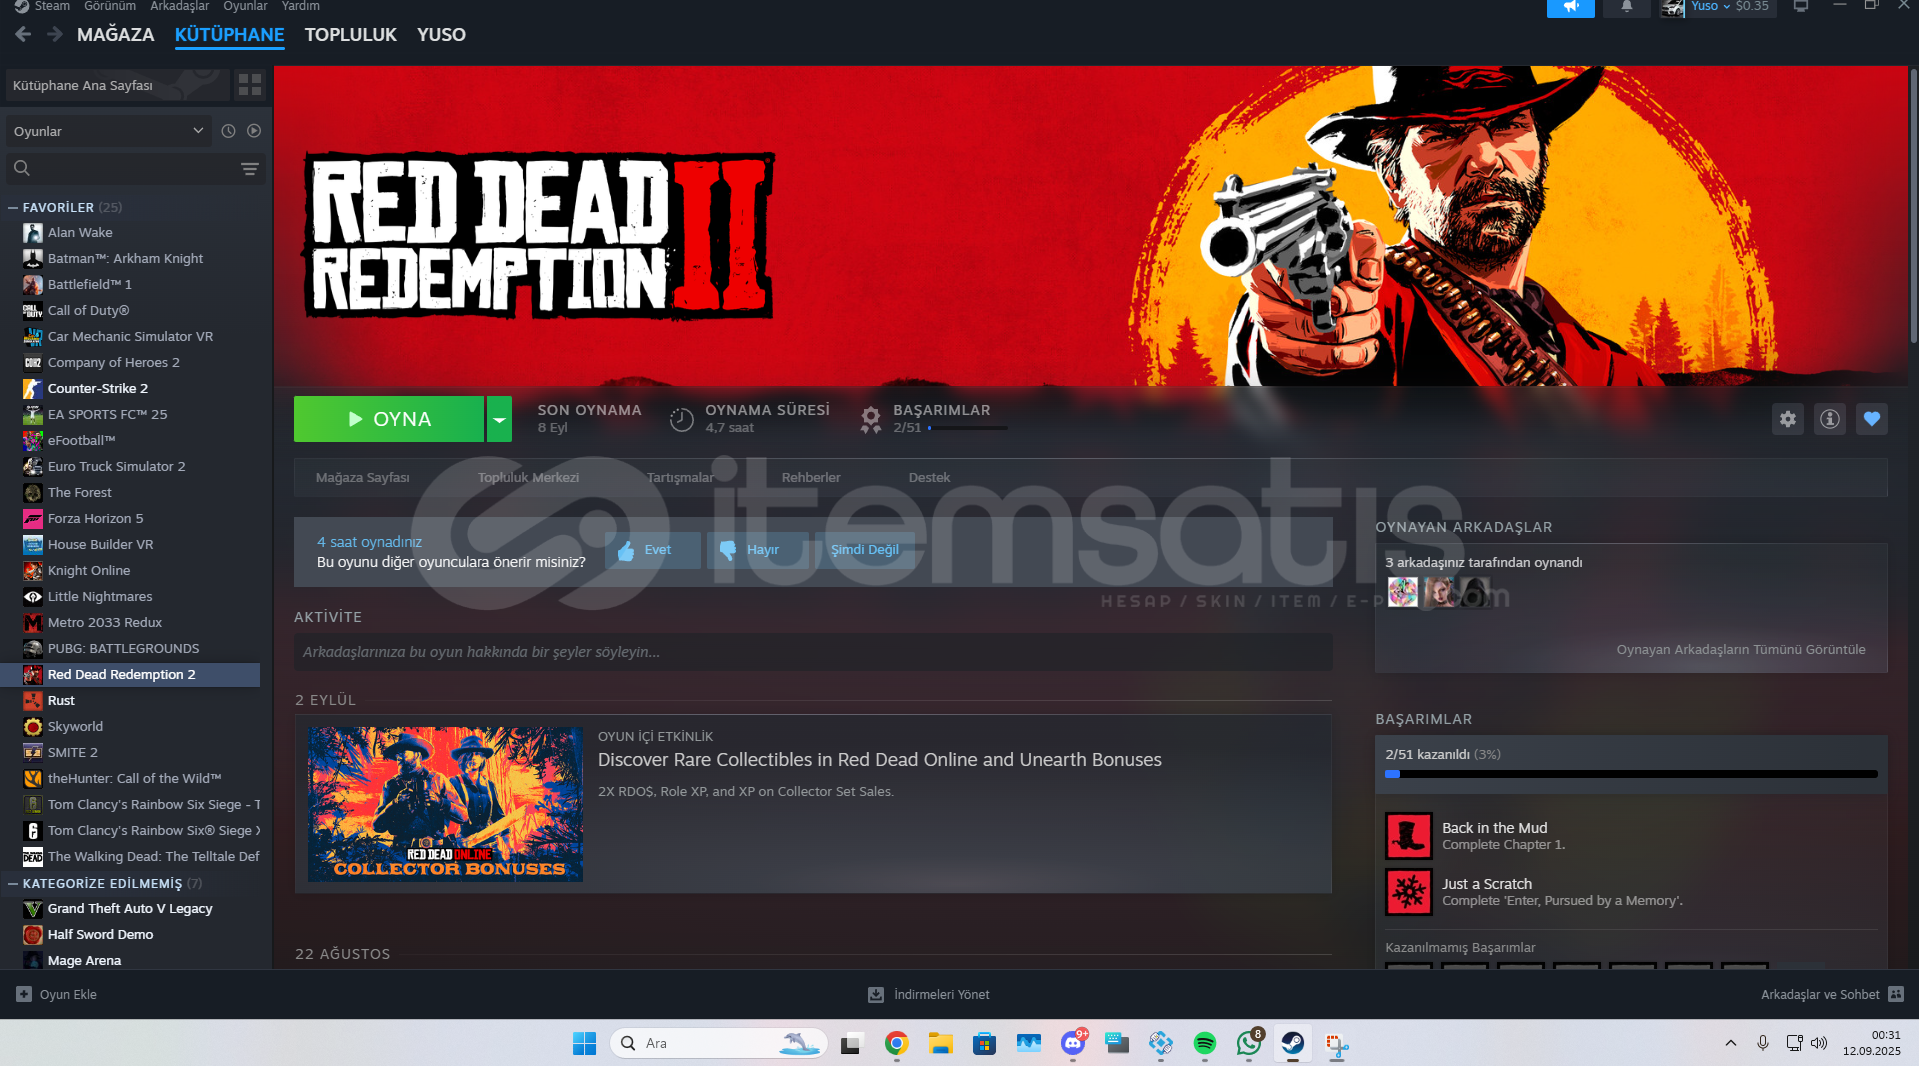Open the Yuso account dropdown

click(1709, 7)
